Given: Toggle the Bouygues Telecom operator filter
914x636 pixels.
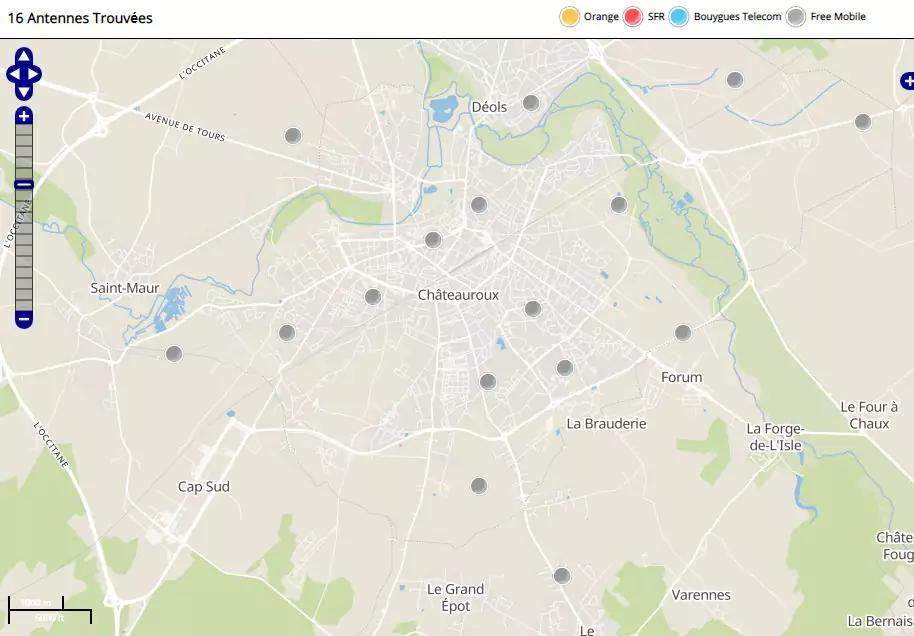Looking at the screenshot, I should [680, 16].
